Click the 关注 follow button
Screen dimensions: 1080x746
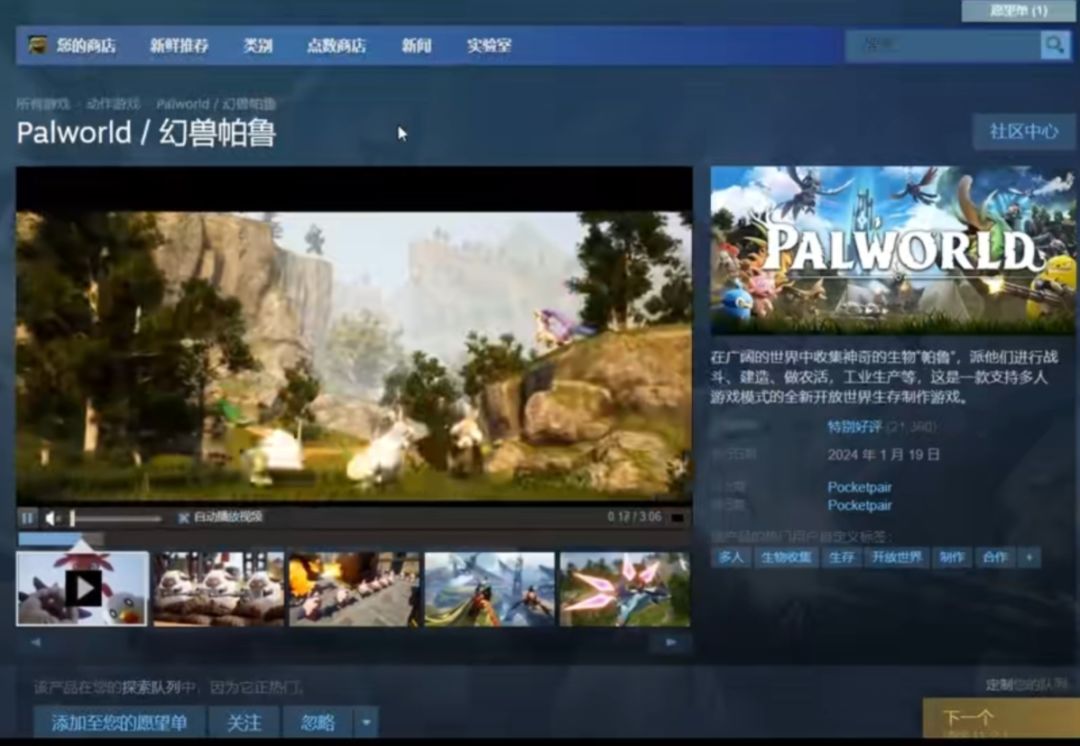point(244,722)
